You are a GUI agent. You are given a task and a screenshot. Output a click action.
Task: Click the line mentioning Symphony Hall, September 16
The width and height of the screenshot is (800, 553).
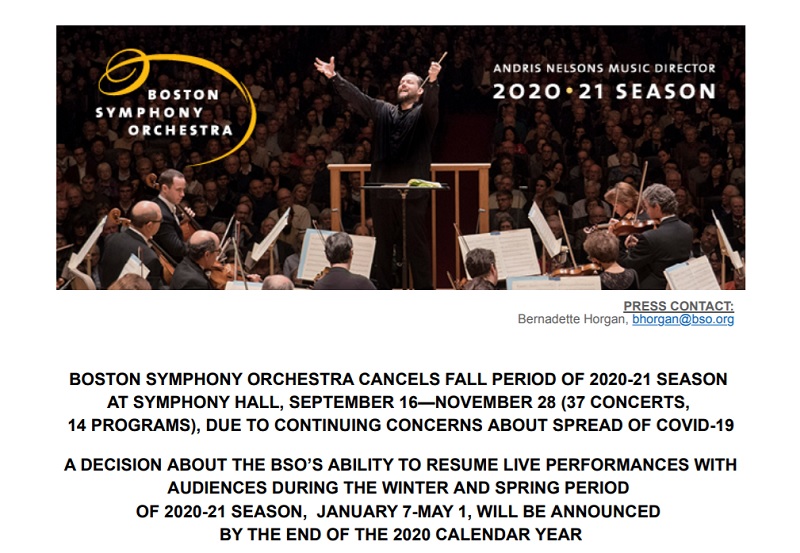pos(398,402)
